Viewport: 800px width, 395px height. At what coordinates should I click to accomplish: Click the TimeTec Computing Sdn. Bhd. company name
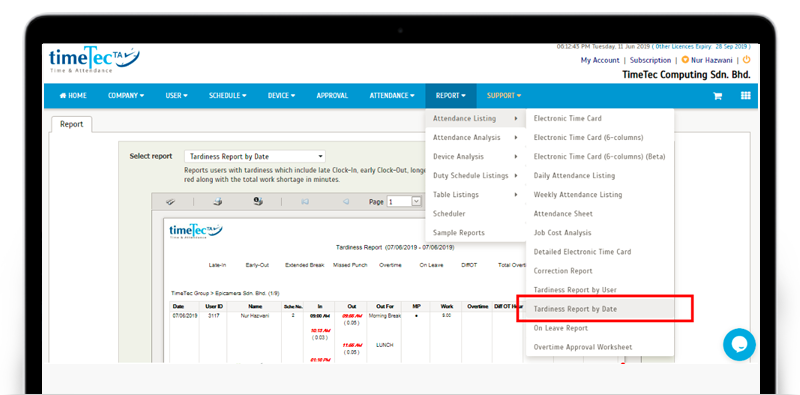[686, 75]
